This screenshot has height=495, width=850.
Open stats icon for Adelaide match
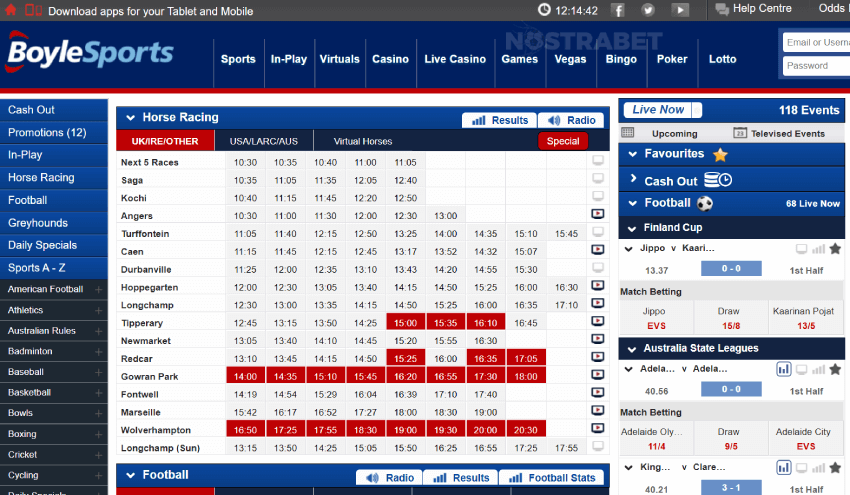click(x=783, y=370)
